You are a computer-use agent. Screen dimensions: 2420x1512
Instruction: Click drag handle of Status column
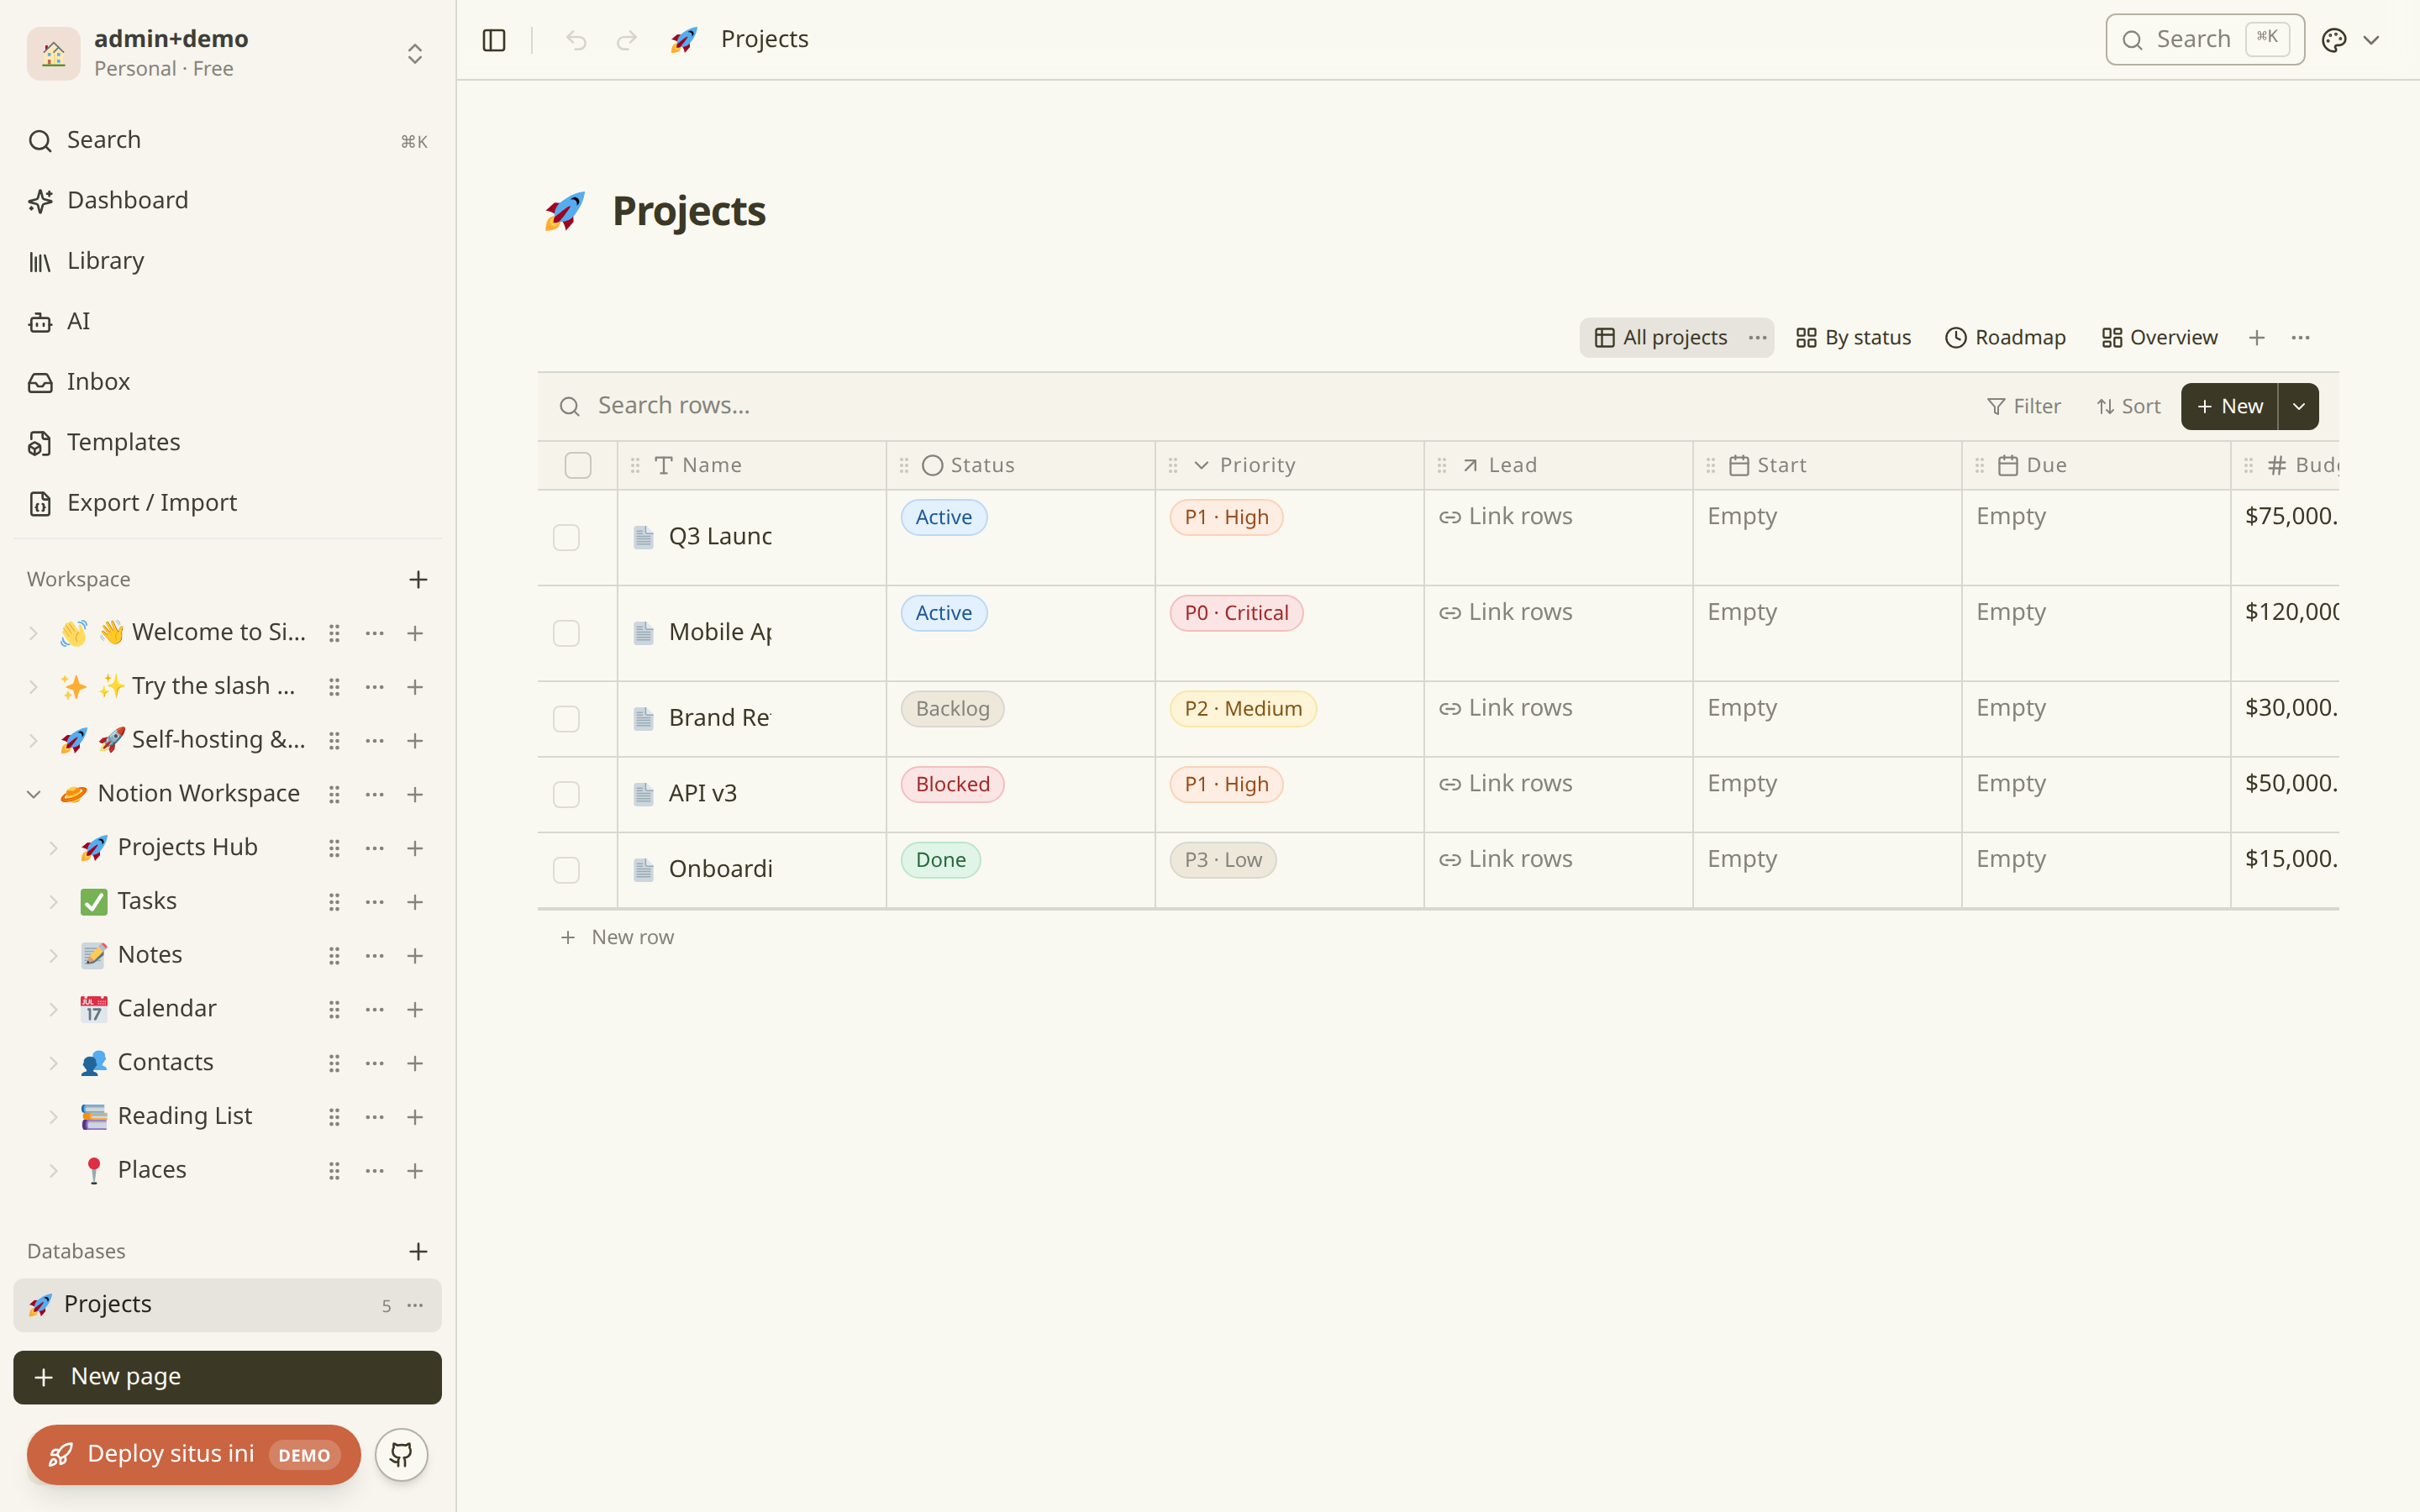tap(904, 466)
